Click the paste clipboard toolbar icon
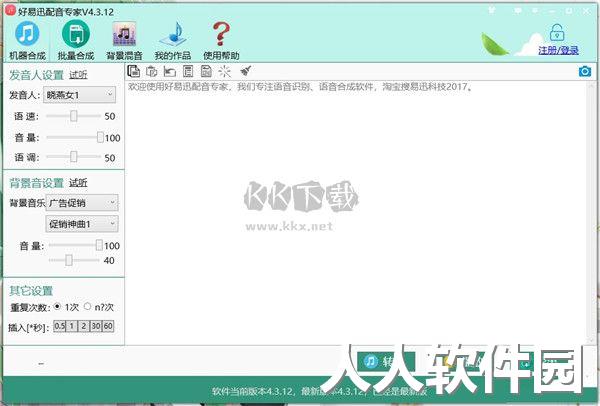The height and width of the screenshot is (406, 600). pos(152,71)
